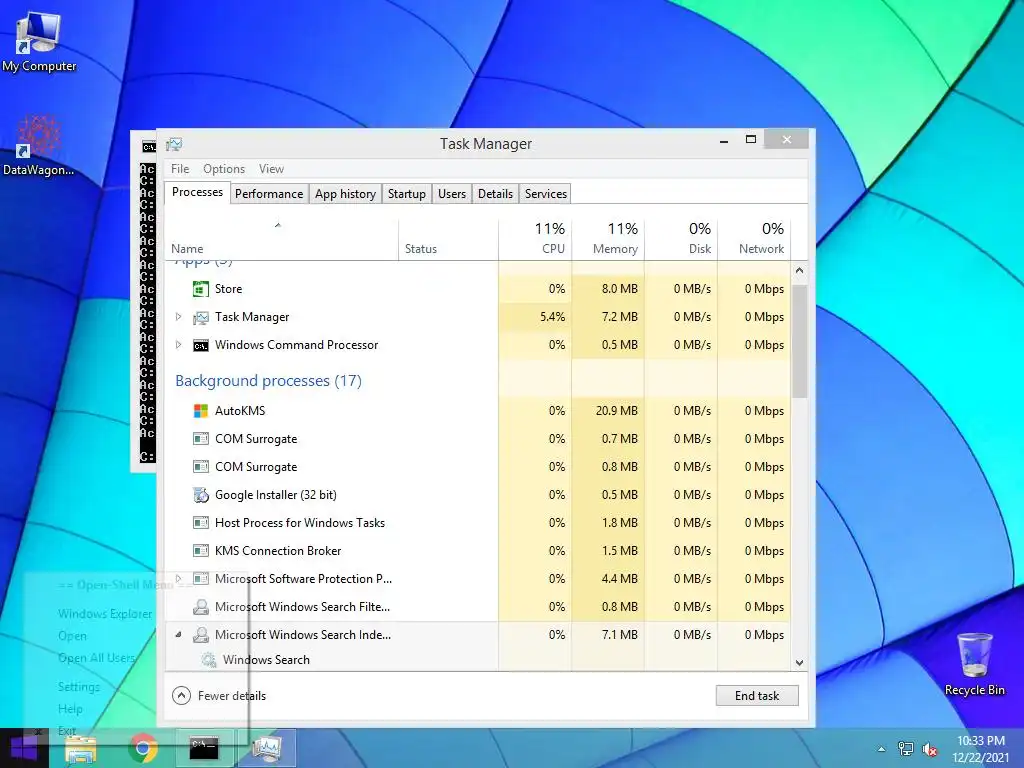Image resolution: width=1024 pixels, height=768 pixels.
Task: Click Task Manager CPU value 5.4%
Action: [552, 317]
